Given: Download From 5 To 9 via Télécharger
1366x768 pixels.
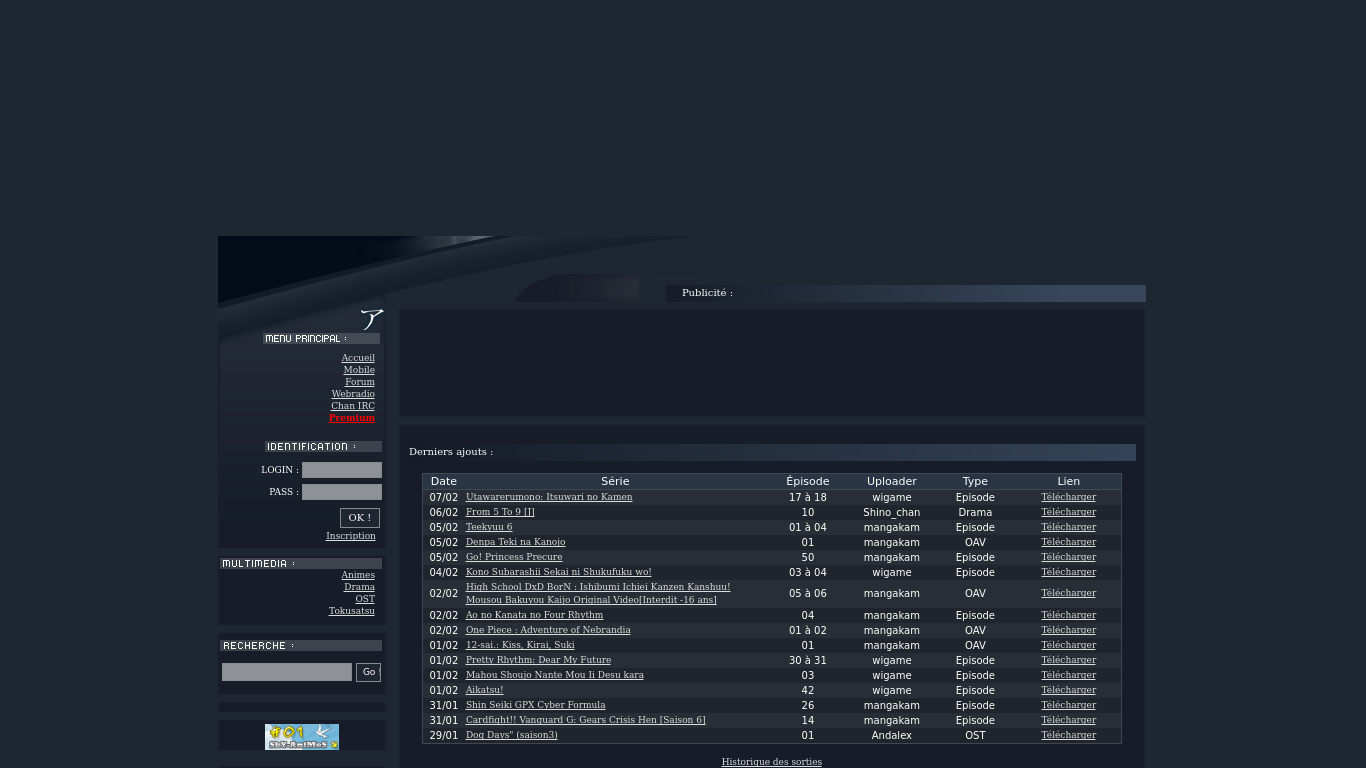Looking at the screenshot, I should pos(1068,512).
